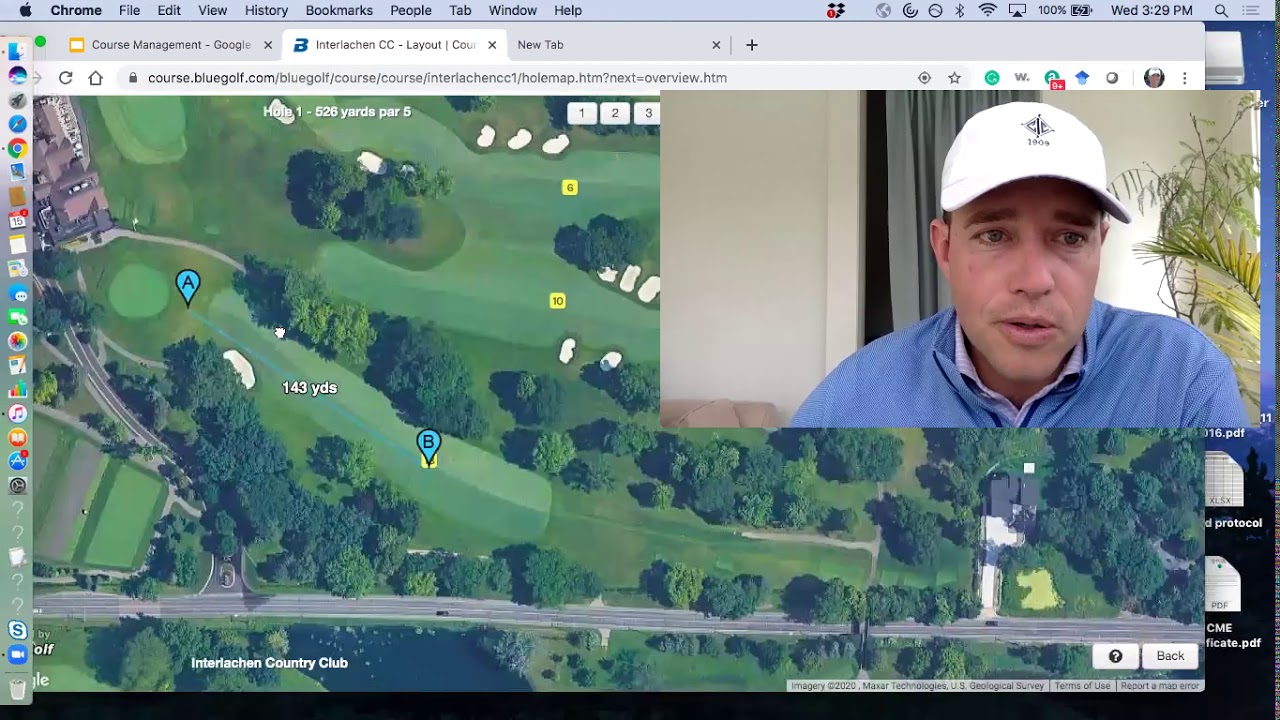Open the Apple menu
Screen dimensions: 1280x720
point(25,11)
